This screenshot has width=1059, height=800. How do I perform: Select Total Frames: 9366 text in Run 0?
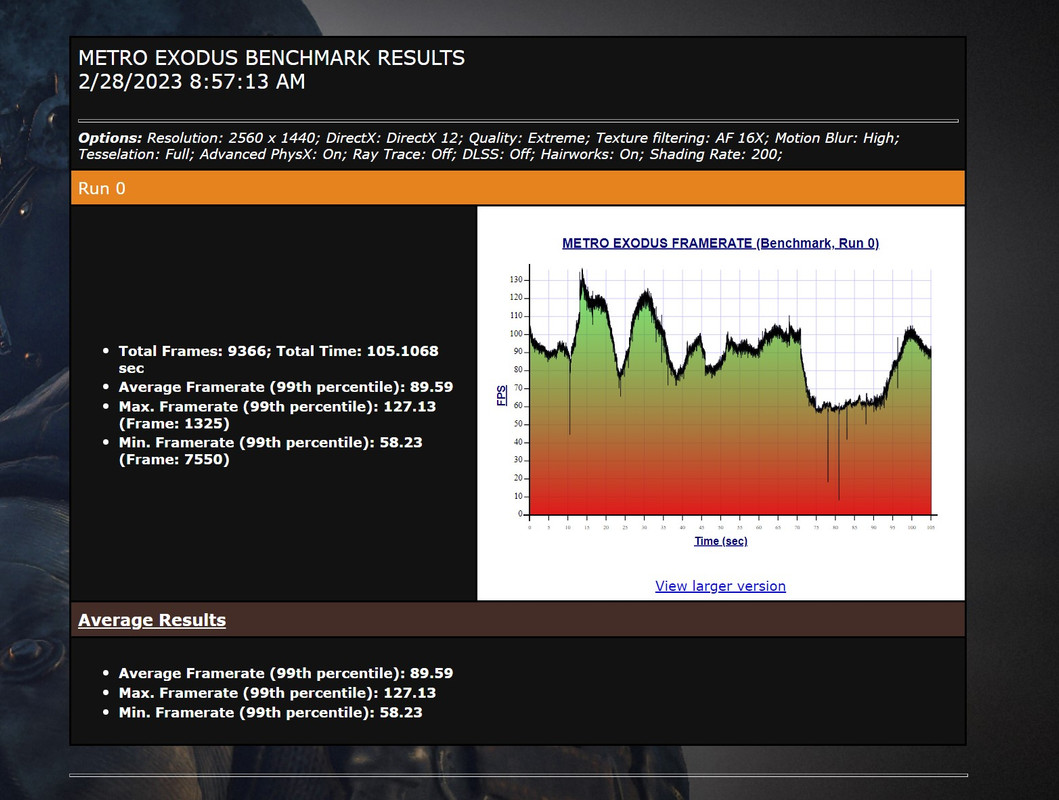tap(195, 351)
